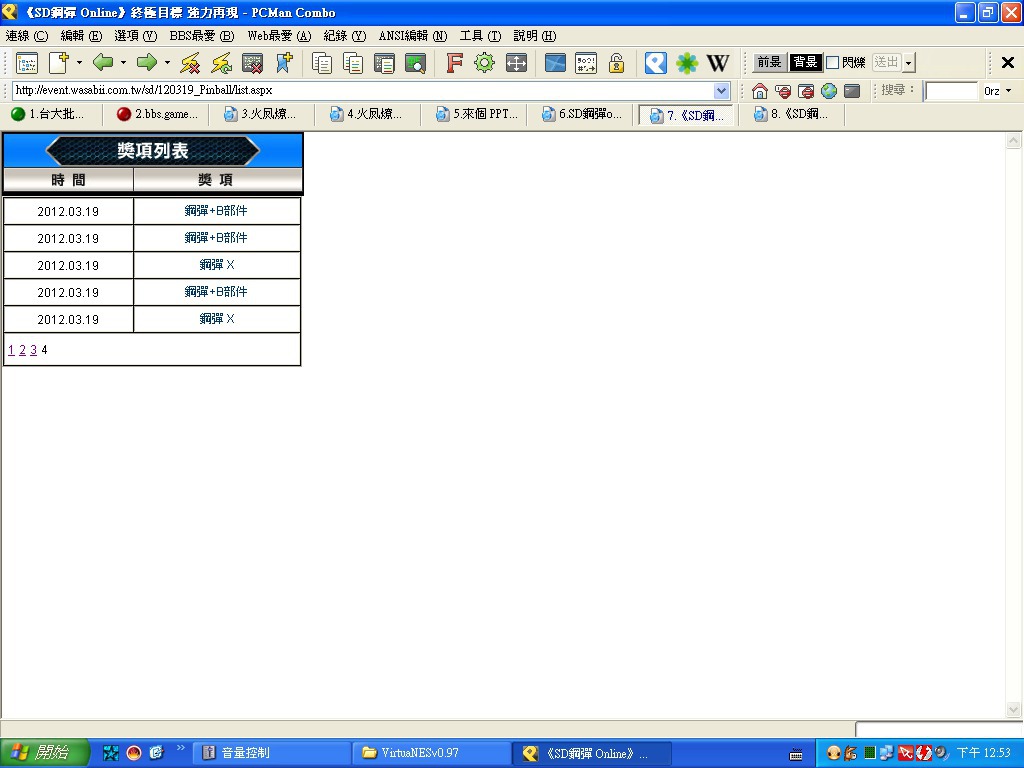Open the Orz search engine dropdown
This screenshot has width=1024, height=768.
click(x=1008, y=91)
